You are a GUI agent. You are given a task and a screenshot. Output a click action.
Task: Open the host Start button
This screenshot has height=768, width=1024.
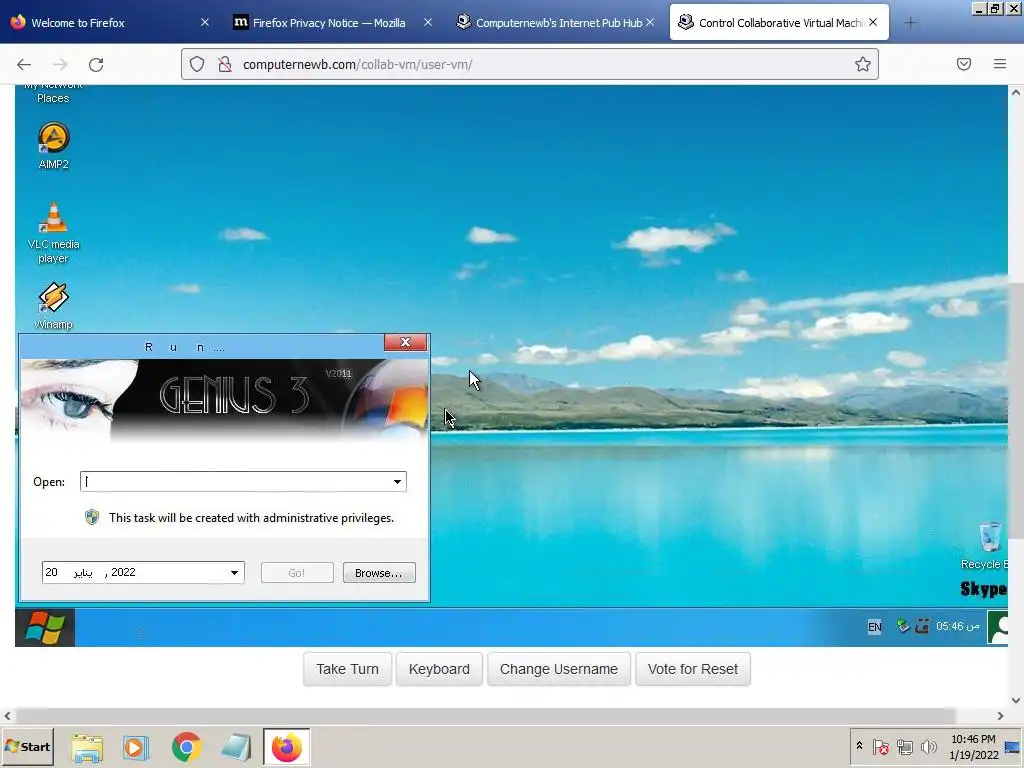coord(27,746)
